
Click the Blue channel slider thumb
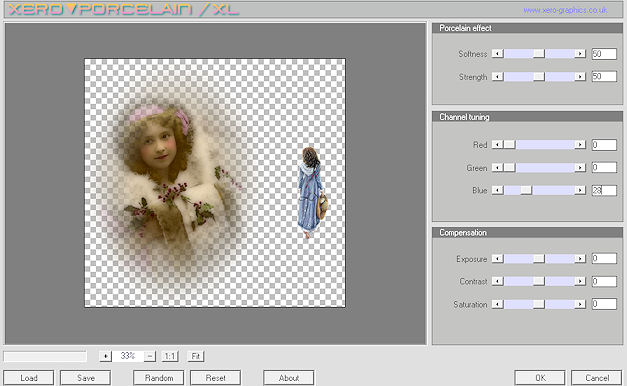click(526, 190)
